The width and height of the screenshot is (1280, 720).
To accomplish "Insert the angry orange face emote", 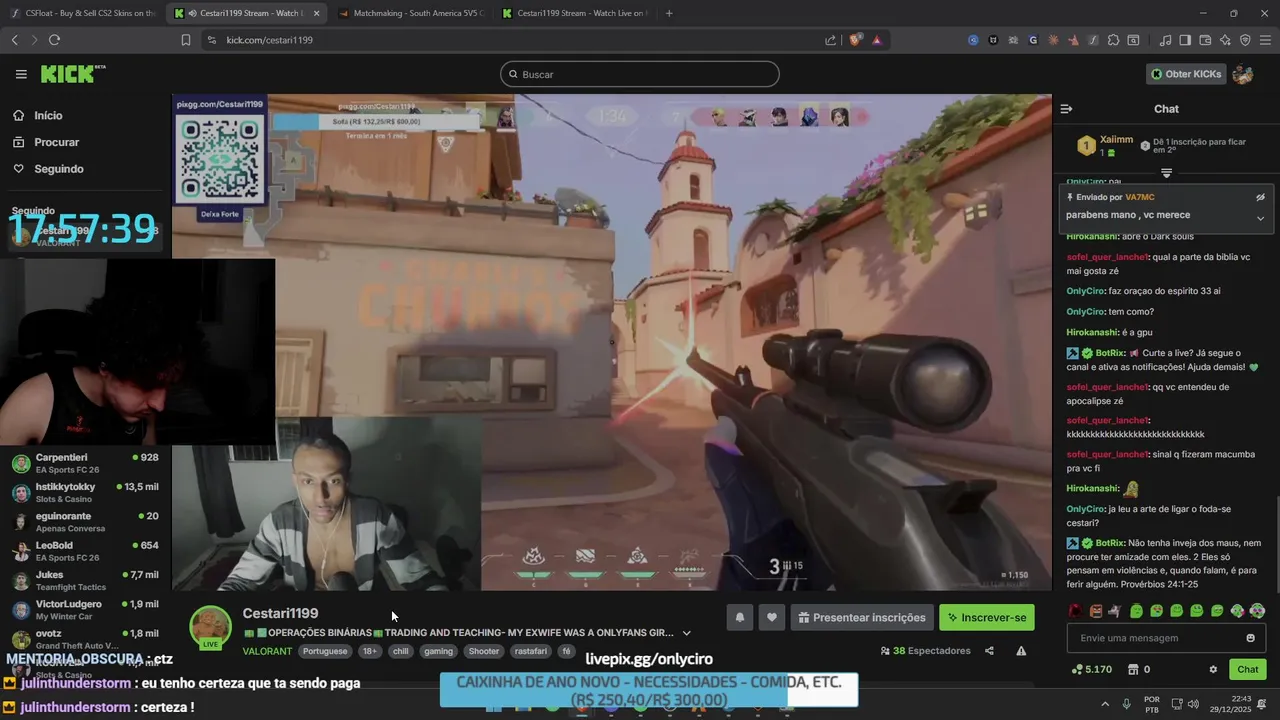I will click(1096, 611).
